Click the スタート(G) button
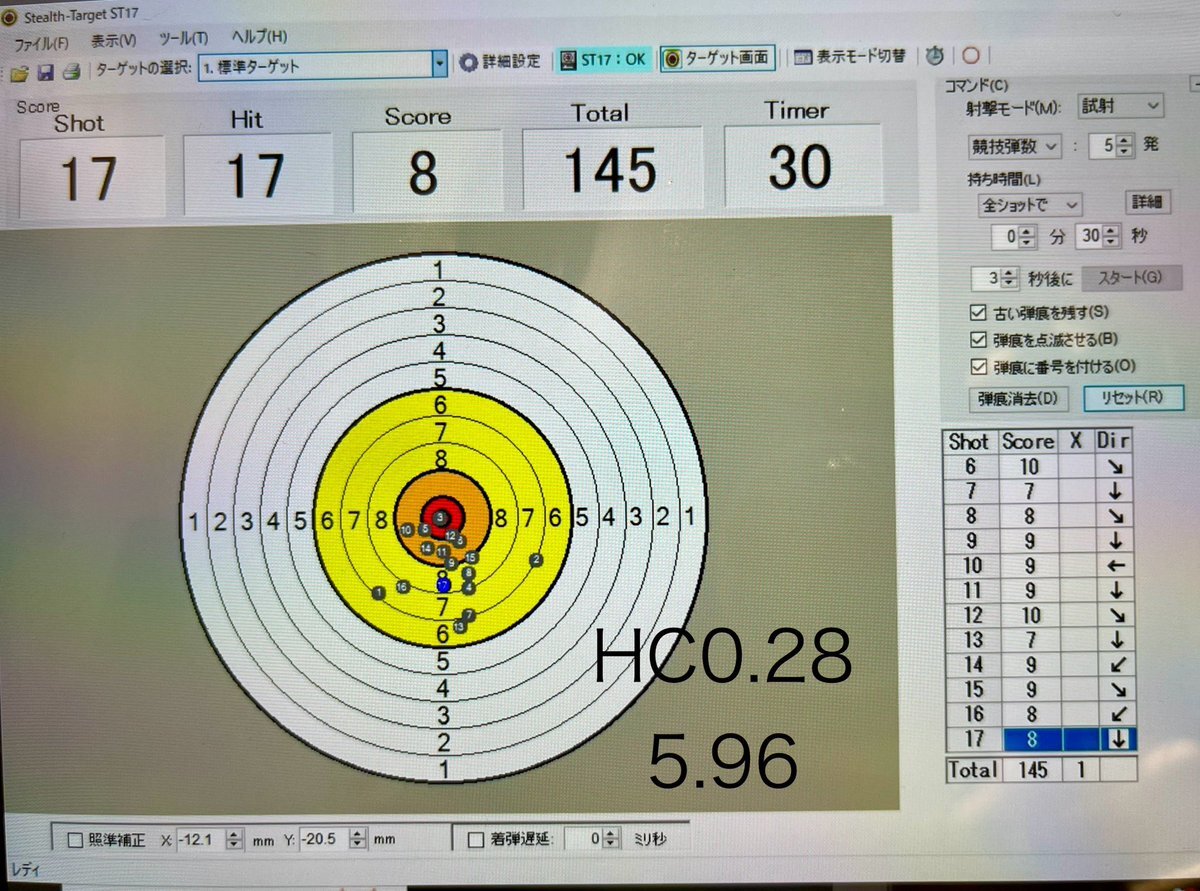This screenshot has height=891, width=1200. (x=1130, y=277)
